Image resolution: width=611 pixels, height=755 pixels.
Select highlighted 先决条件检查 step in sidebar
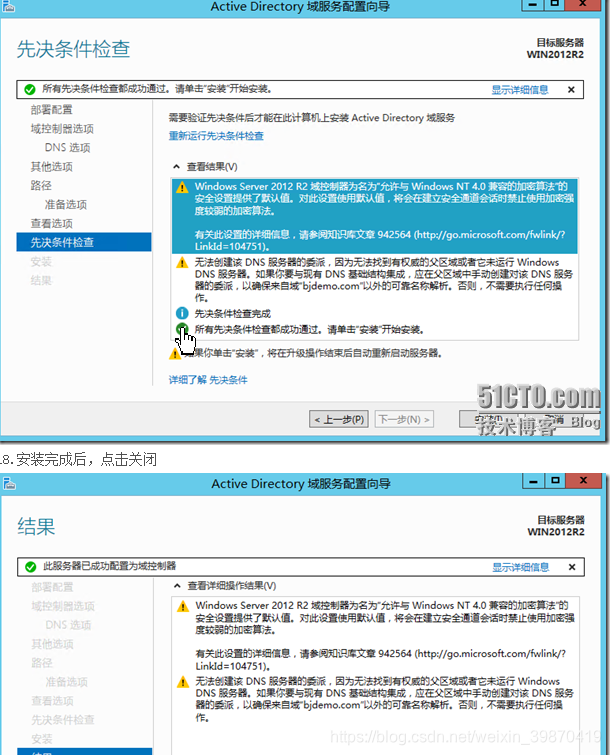pyautogui.click(x=84, y=242)
